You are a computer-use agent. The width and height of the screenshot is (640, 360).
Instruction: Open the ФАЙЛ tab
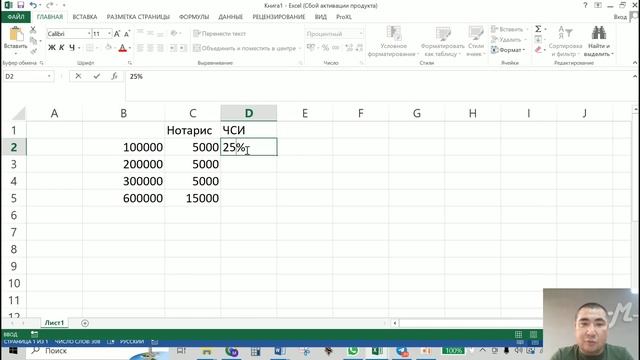[x=16, y=17]
